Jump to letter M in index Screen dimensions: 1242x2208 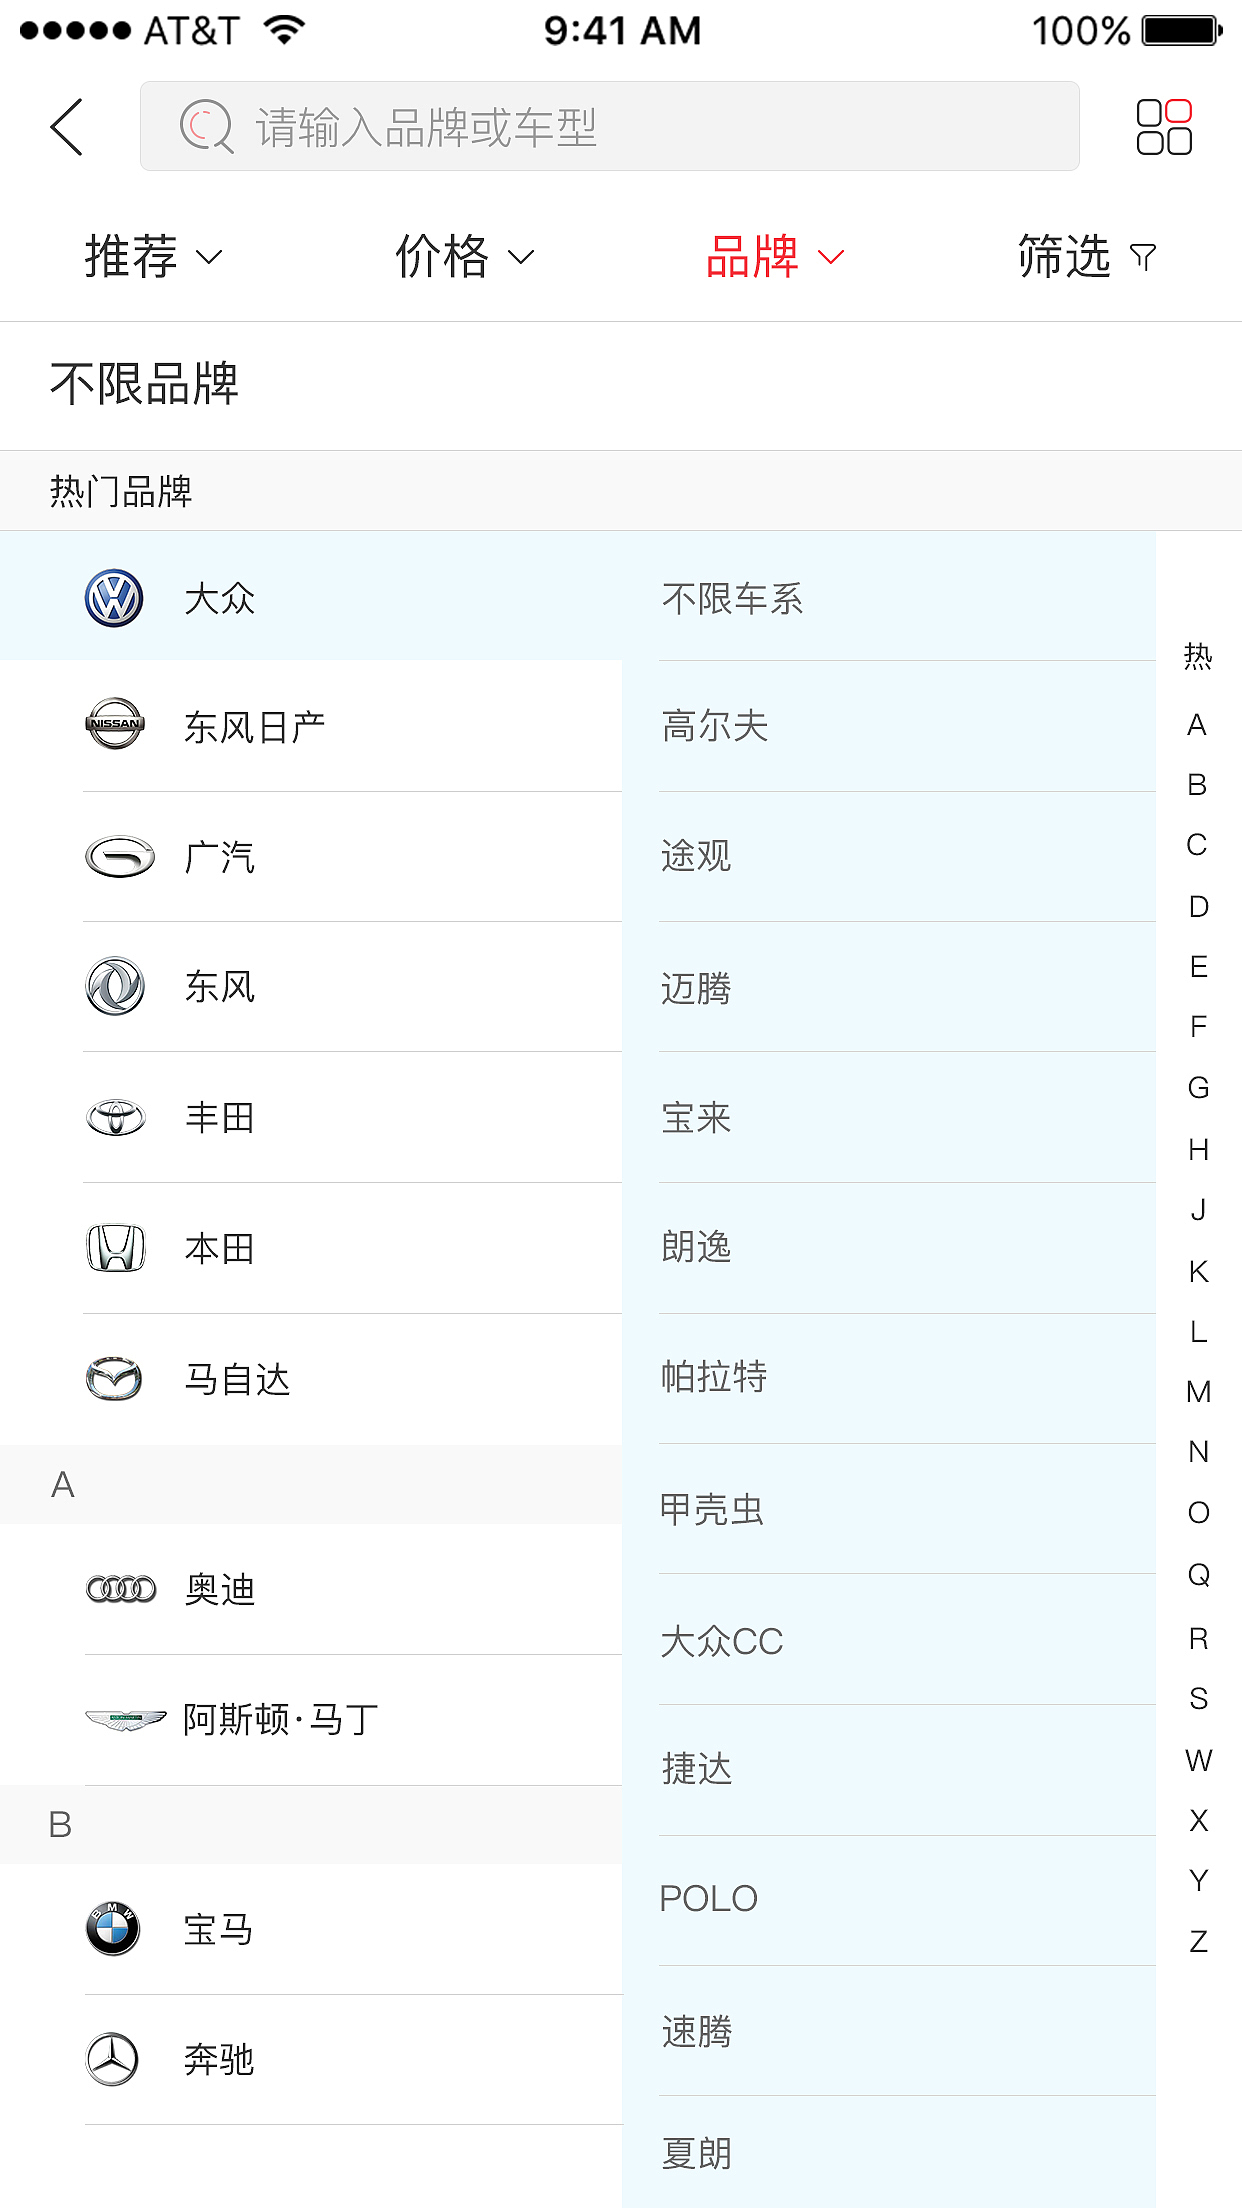[1198, 1392]
